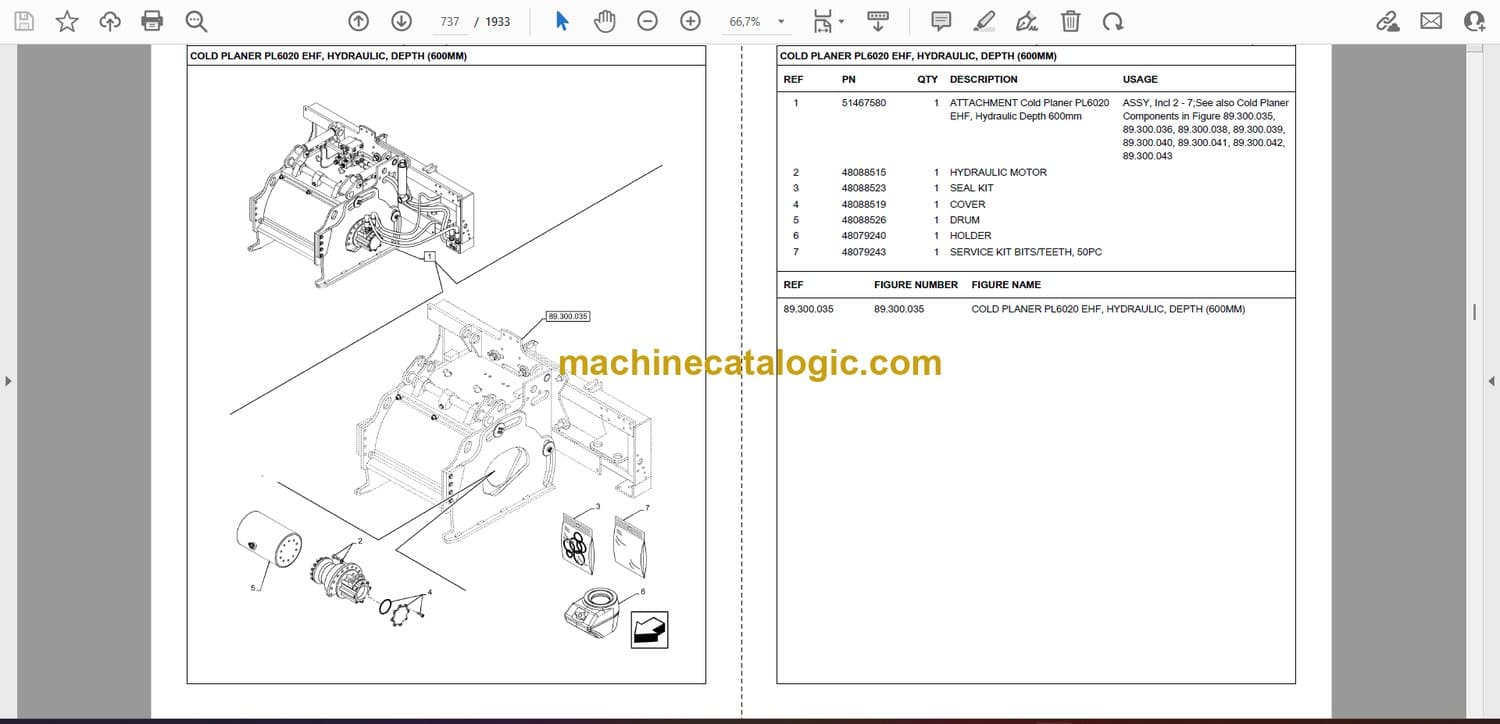Expand the left navigation pane

(8, 381)
